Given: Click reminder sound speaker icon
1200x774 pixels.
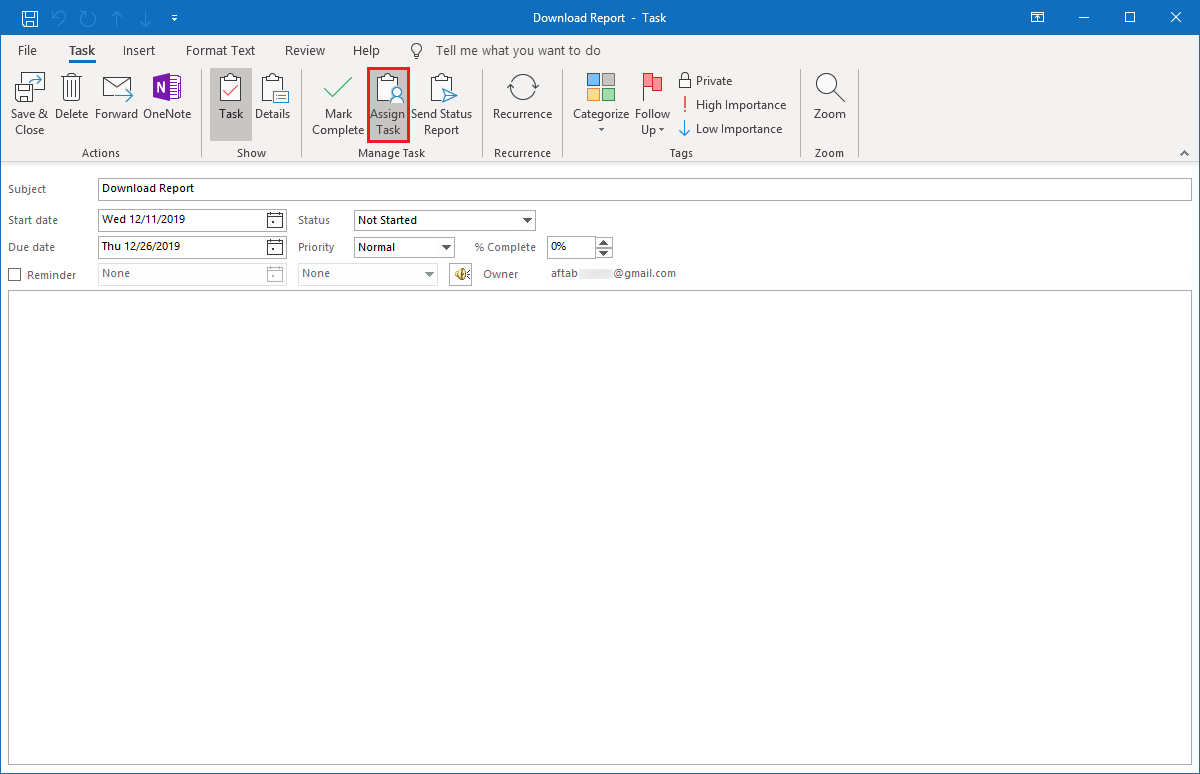Looking at the screenshot, I should coord(461,274).
